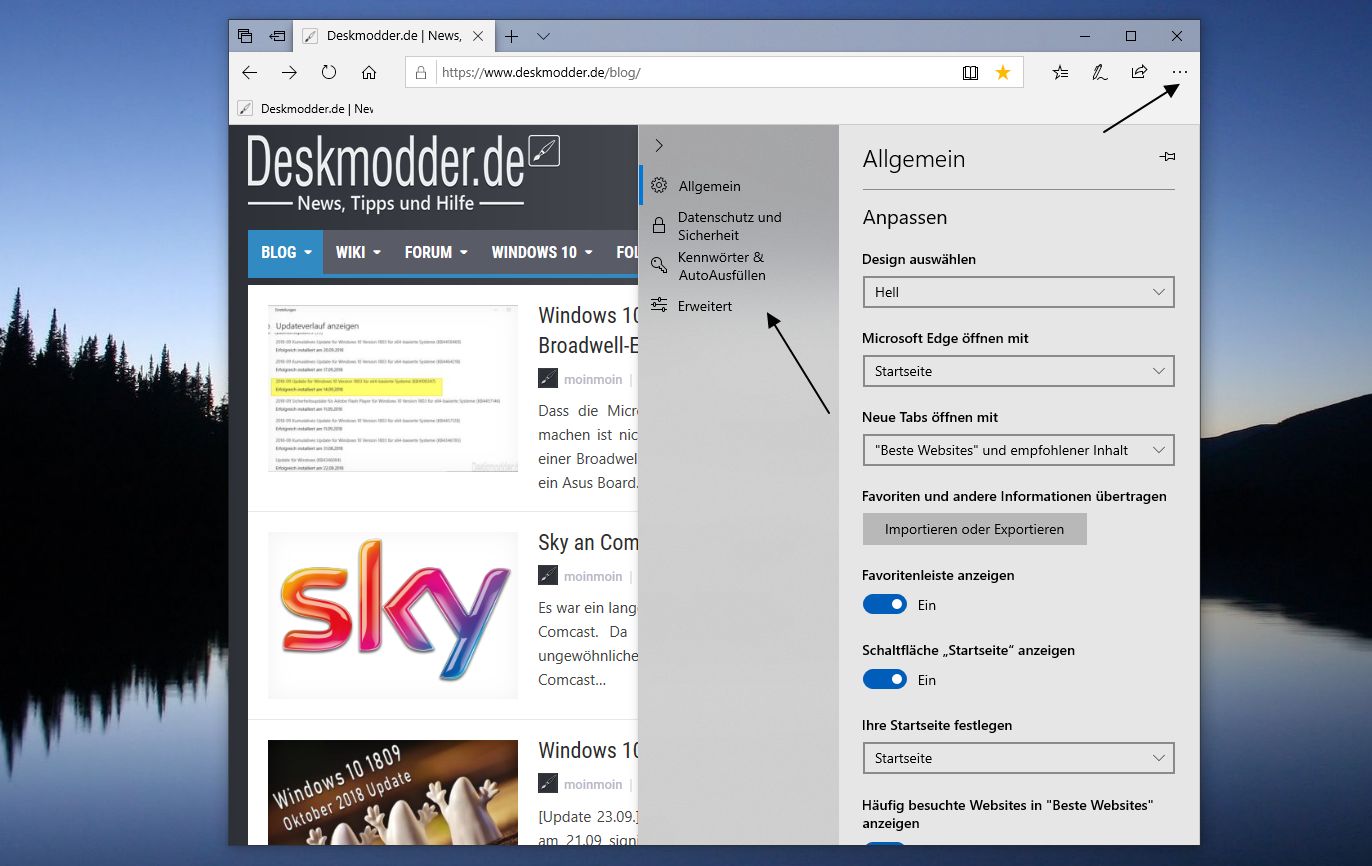Open the Windows 10 1809 ghost thumbnail
Viewport: 1372px width, 866px height.
393,792
